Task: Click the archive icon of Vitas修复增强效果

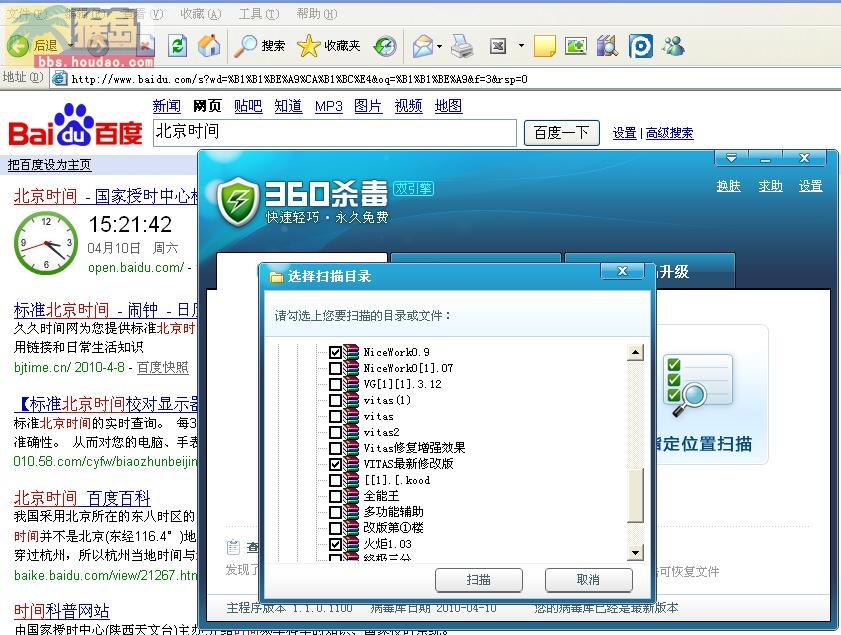Action: pos(351,448)
